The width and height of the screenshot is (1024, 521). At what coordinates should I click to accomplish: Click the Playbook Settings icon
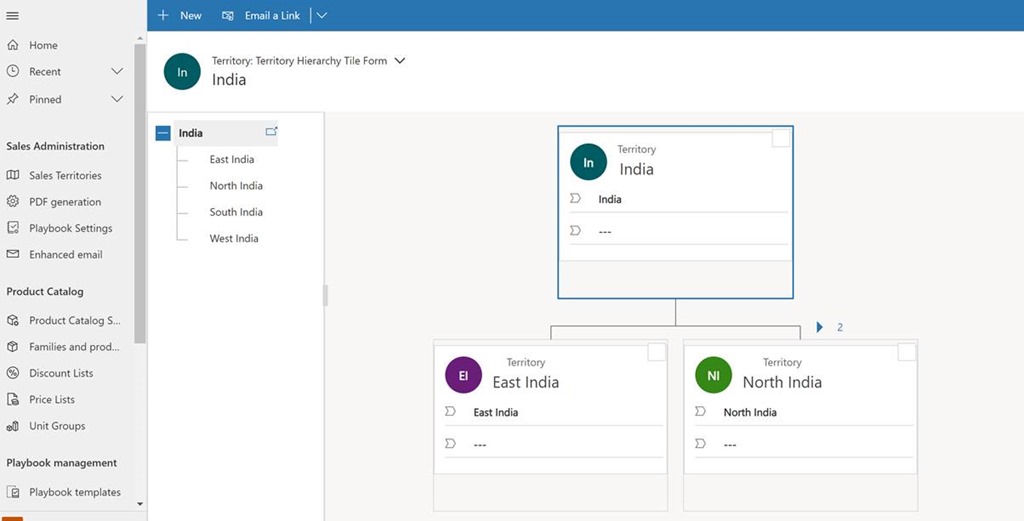[13, 228]
